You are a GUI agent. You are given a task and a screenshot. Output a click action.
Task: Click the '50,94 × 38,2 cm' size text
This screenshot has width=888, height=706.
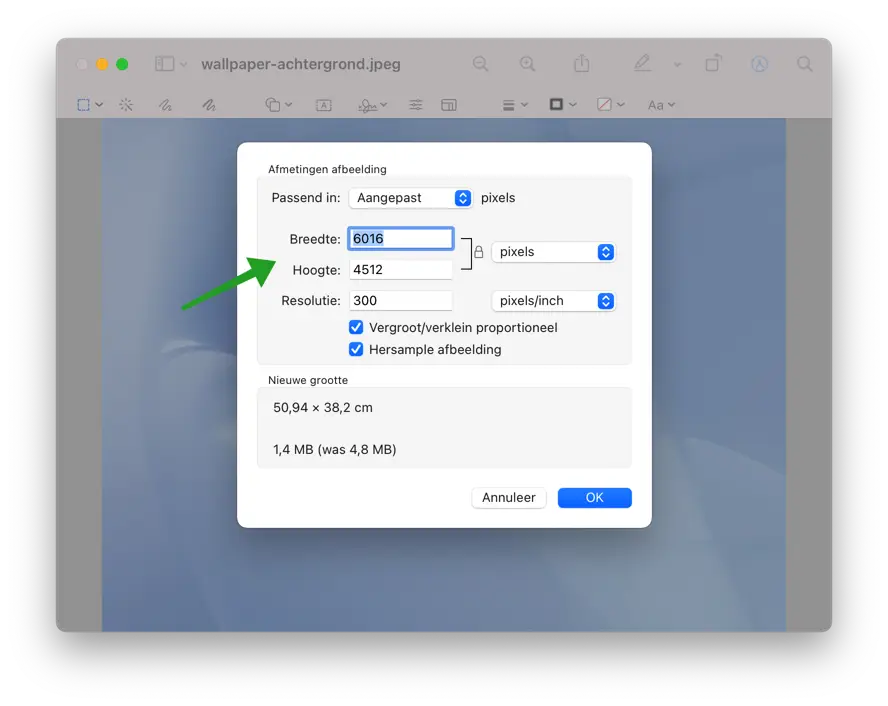pyautogui.click(x=323, y=408)
